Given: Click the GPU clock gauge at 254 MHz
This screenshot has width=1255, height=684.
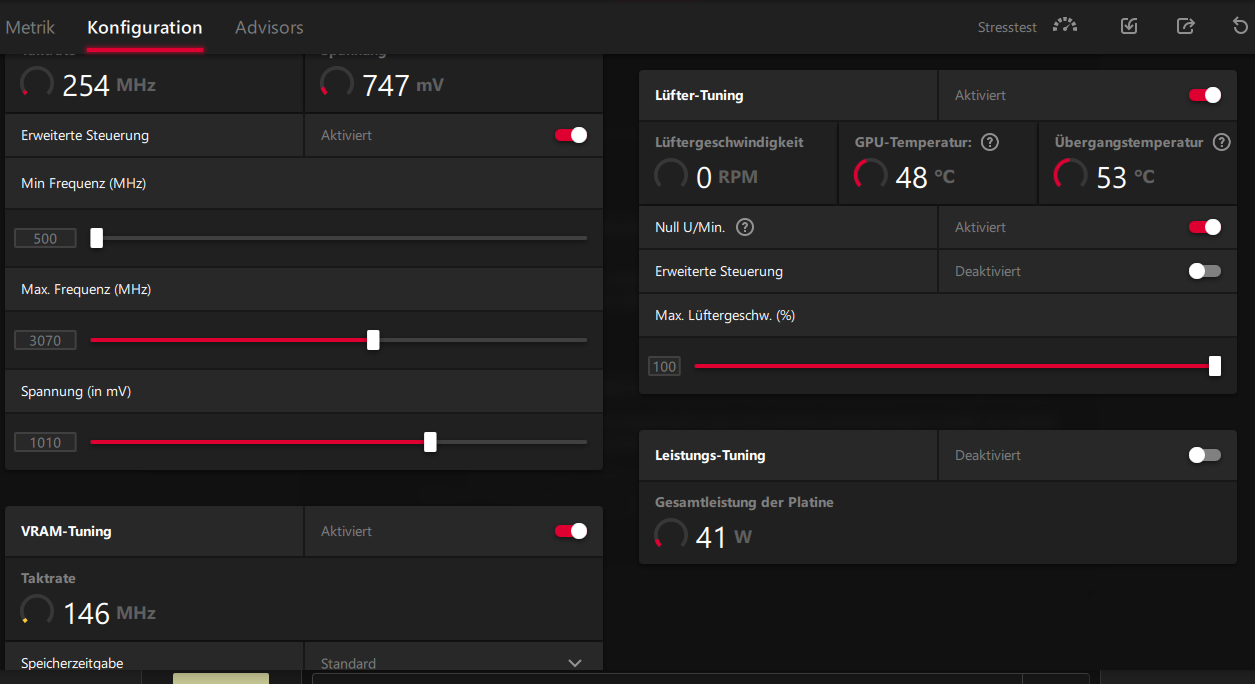Looking at the screenshot, I should [37, 84].
